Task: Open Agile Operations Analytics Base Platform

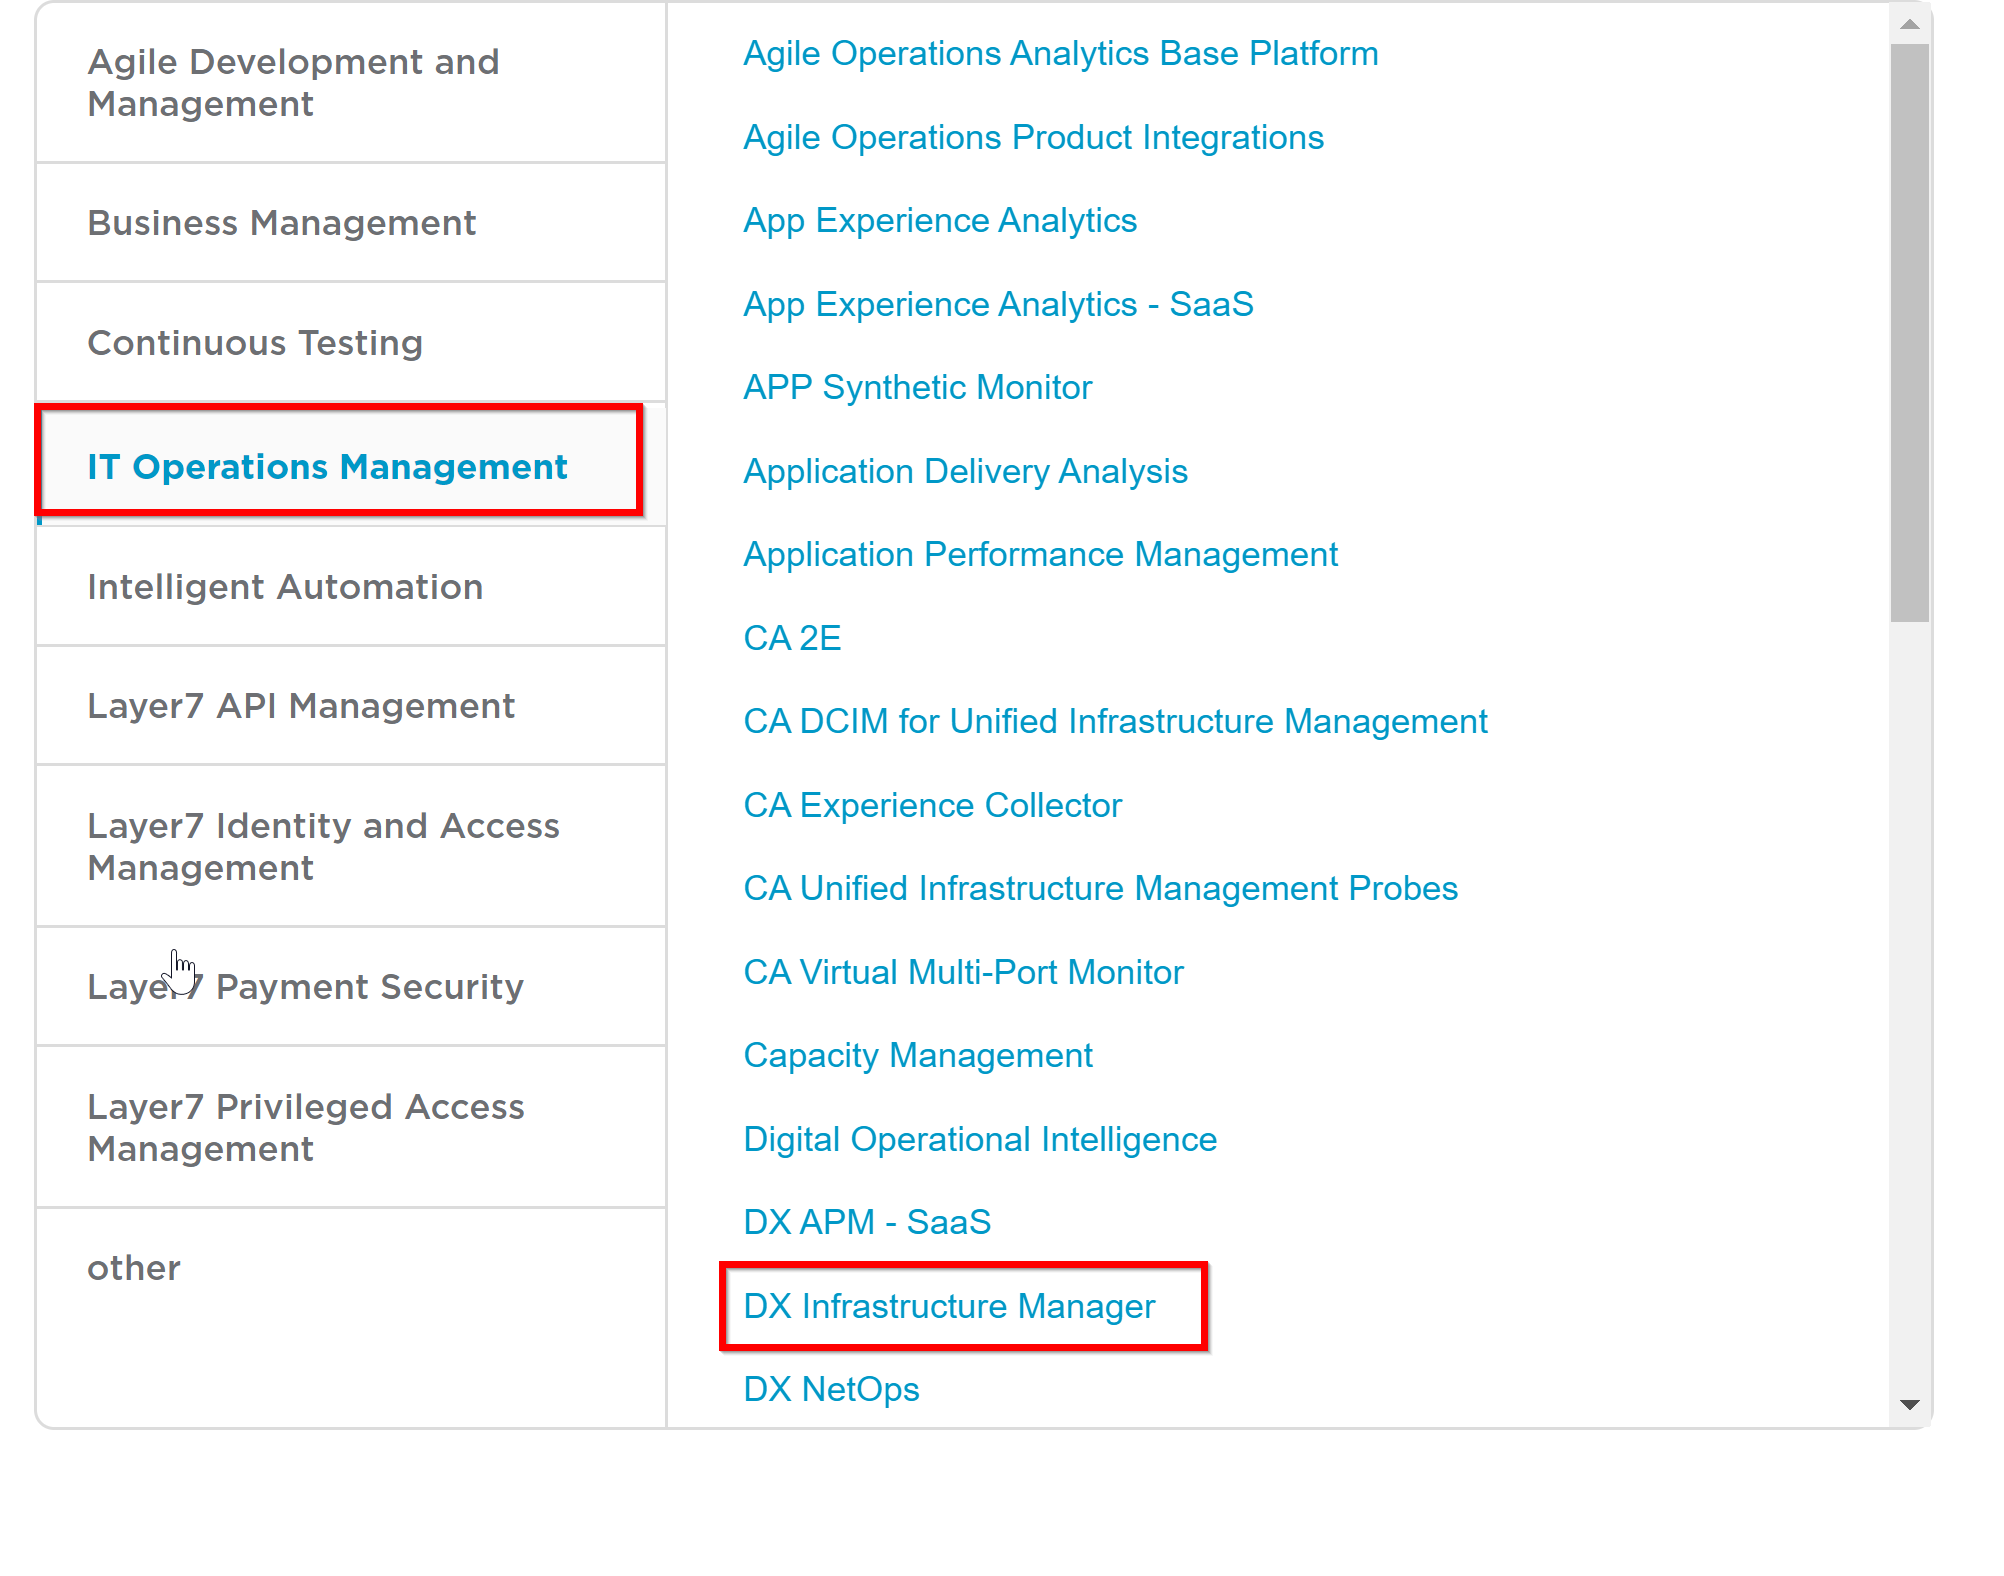Action: pos(1060,54)
